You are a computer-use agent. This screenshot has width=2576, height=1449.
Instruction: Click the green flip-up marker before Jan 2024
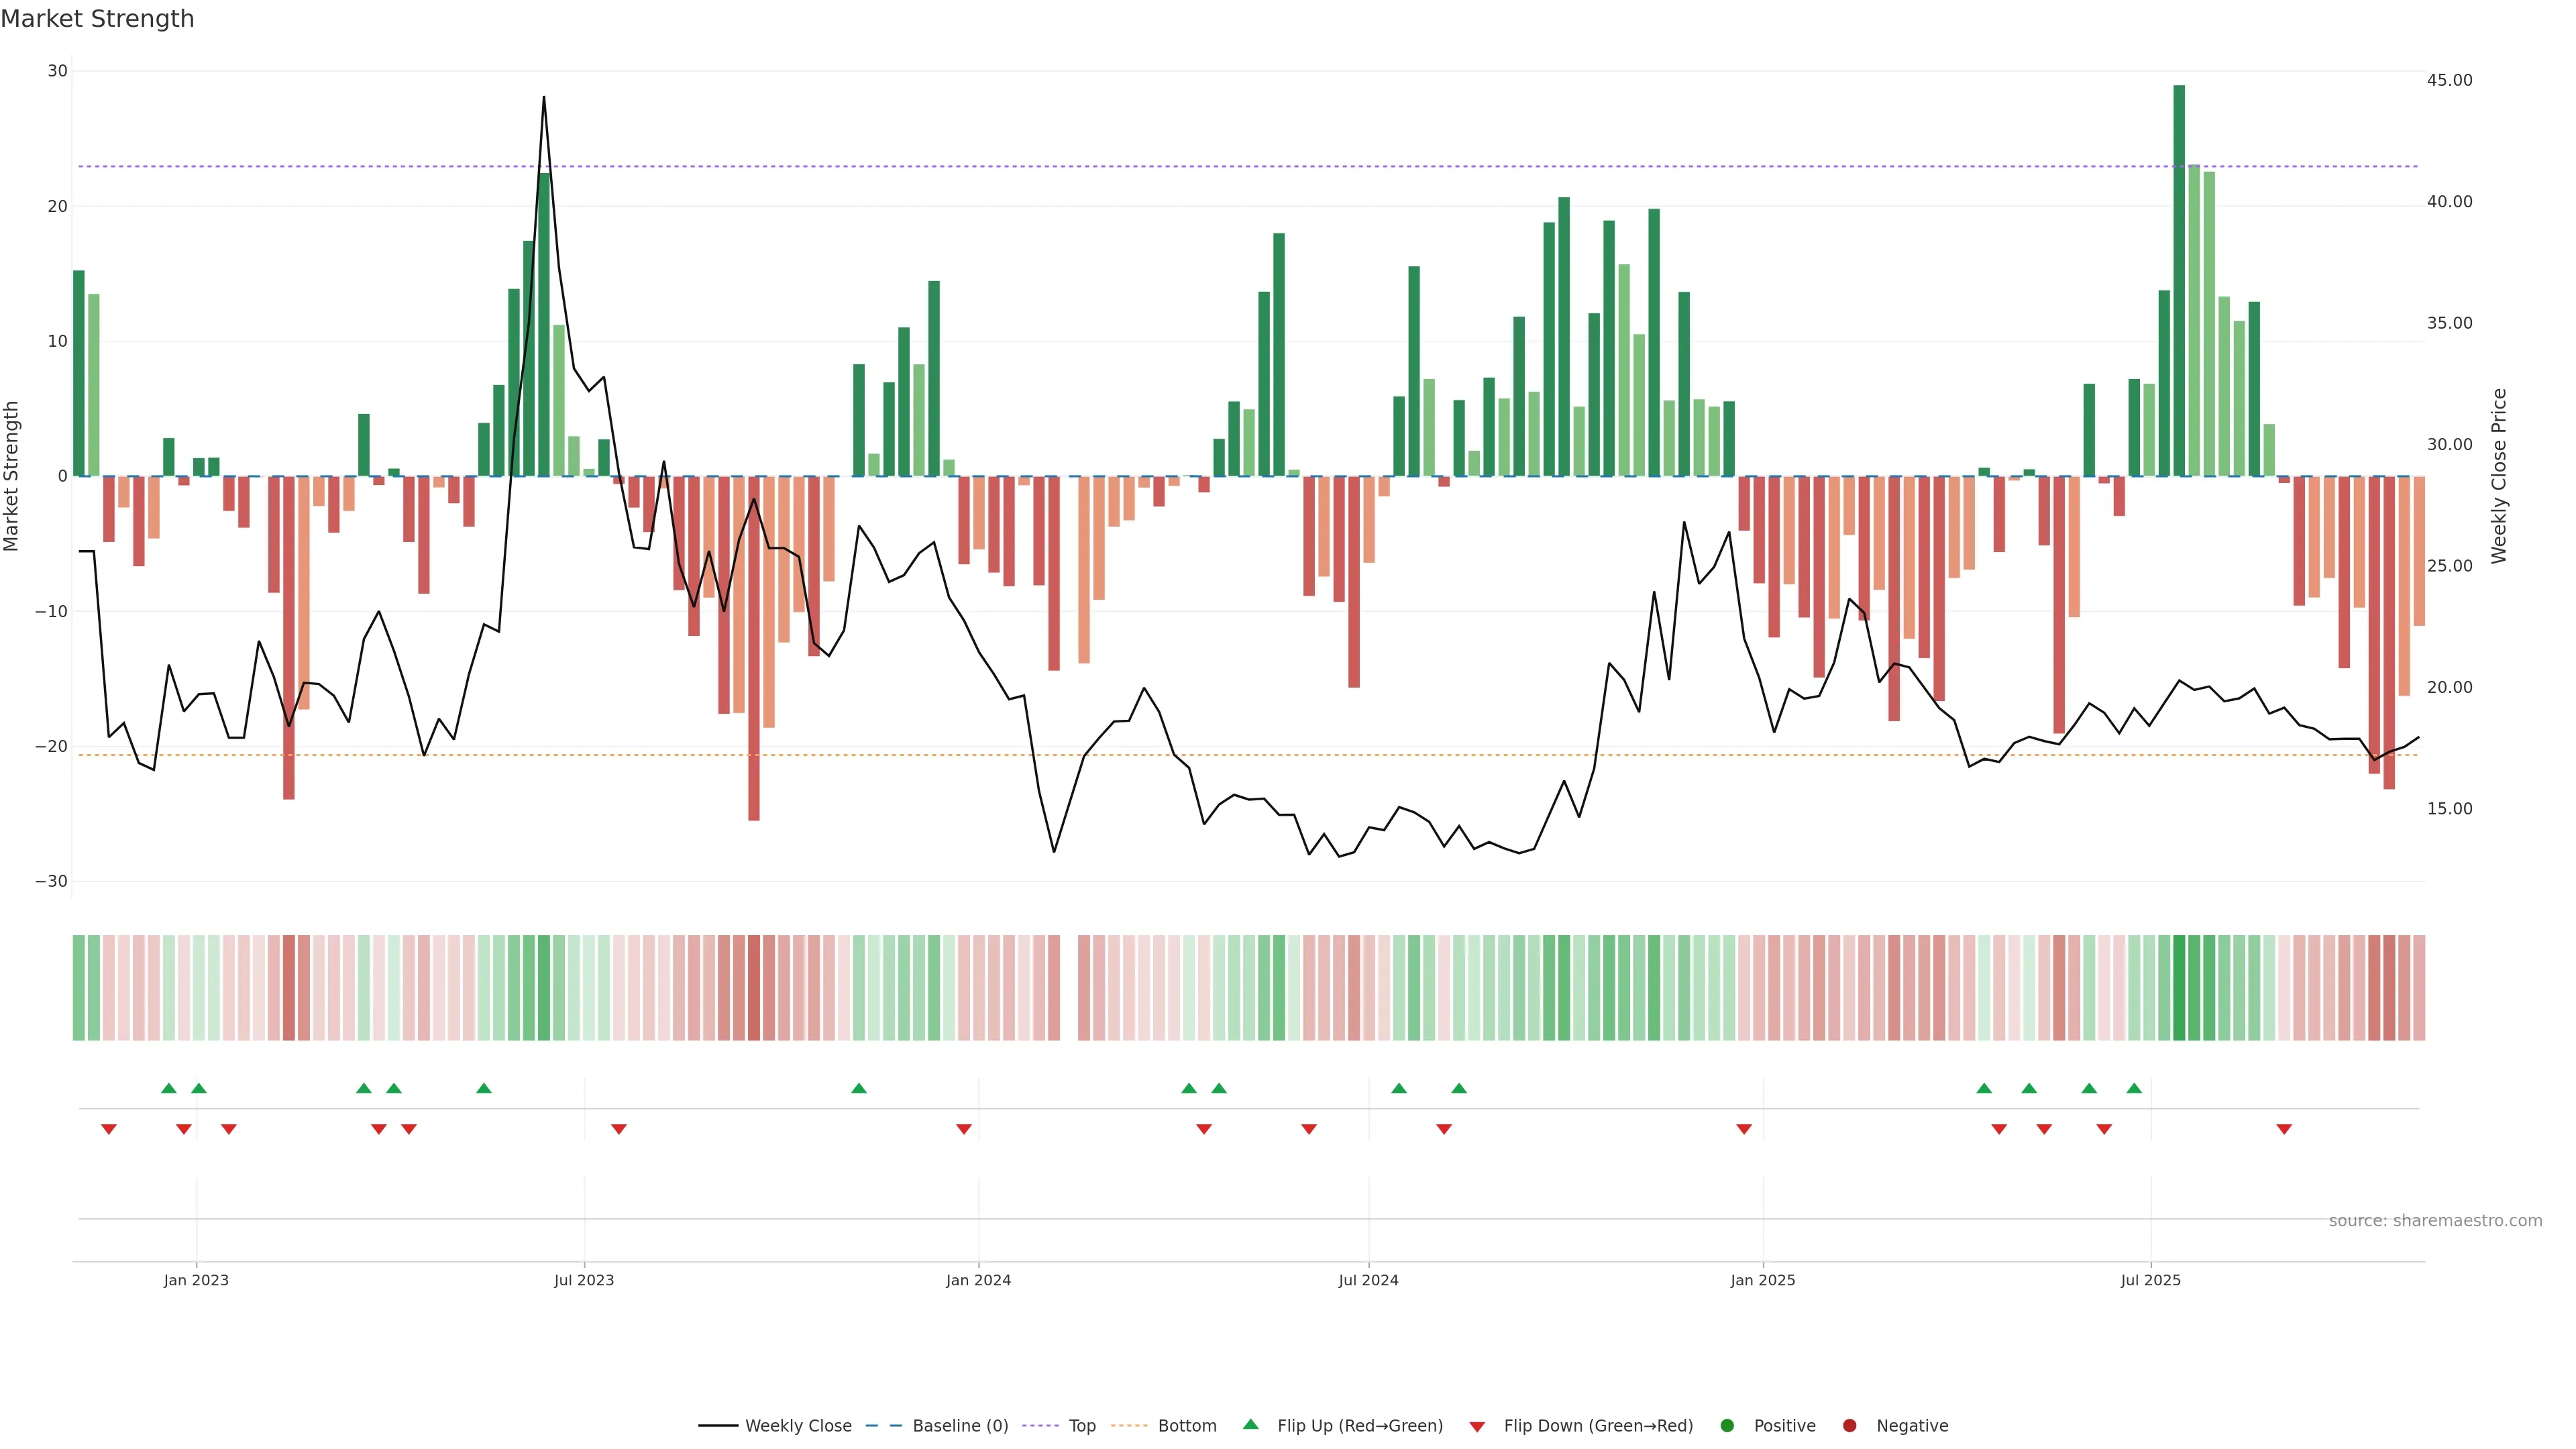859,1088
